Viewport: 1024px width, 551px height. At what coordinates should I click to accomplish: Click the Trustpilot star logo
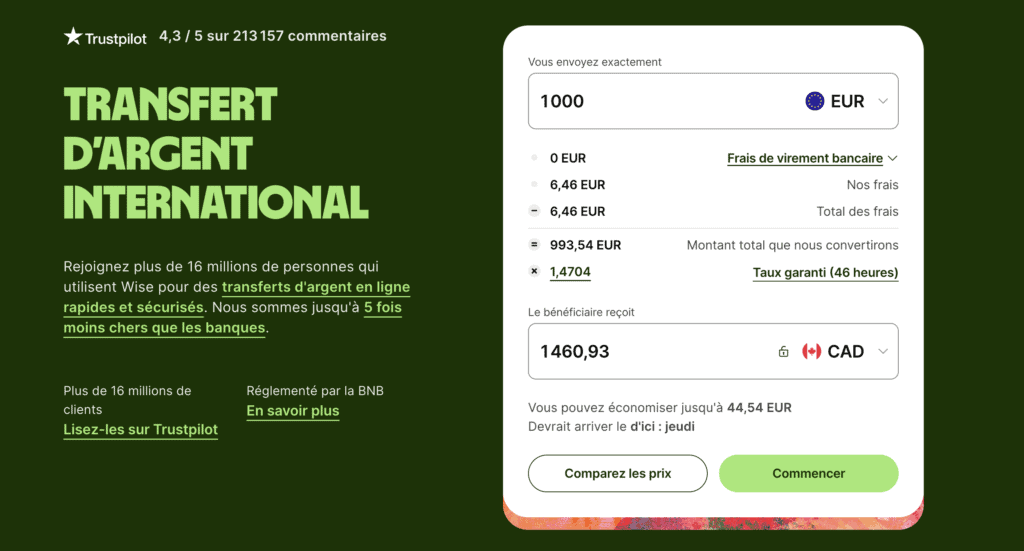pyautogui.click(x=73, y=37)
